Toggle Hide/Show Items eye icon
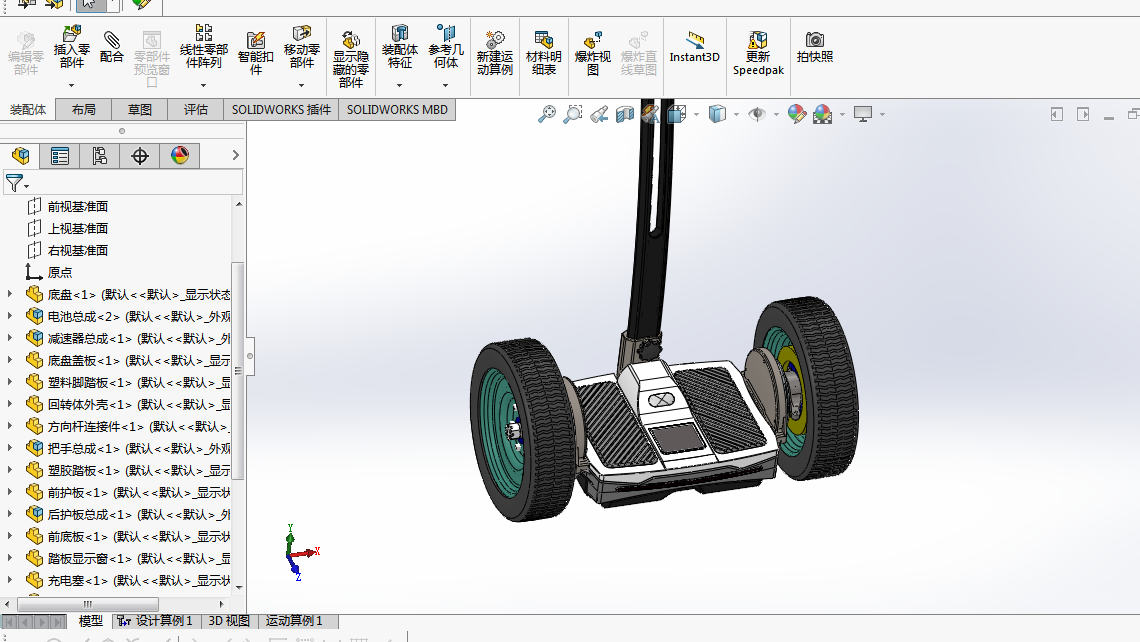 [x=757, y=114]
